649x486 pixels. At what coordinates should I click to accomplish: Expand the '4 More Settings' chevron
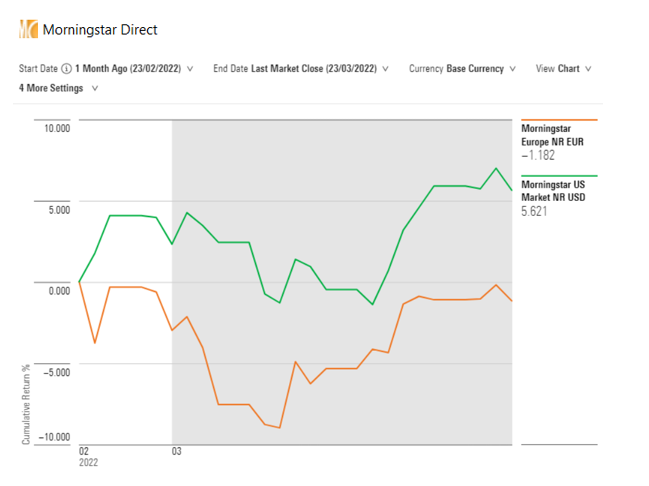[94, 88]
